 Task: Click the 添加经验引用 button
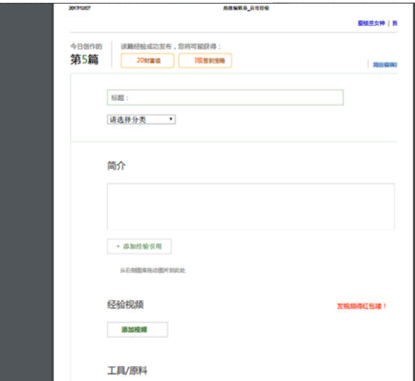(x=139, y=246)
